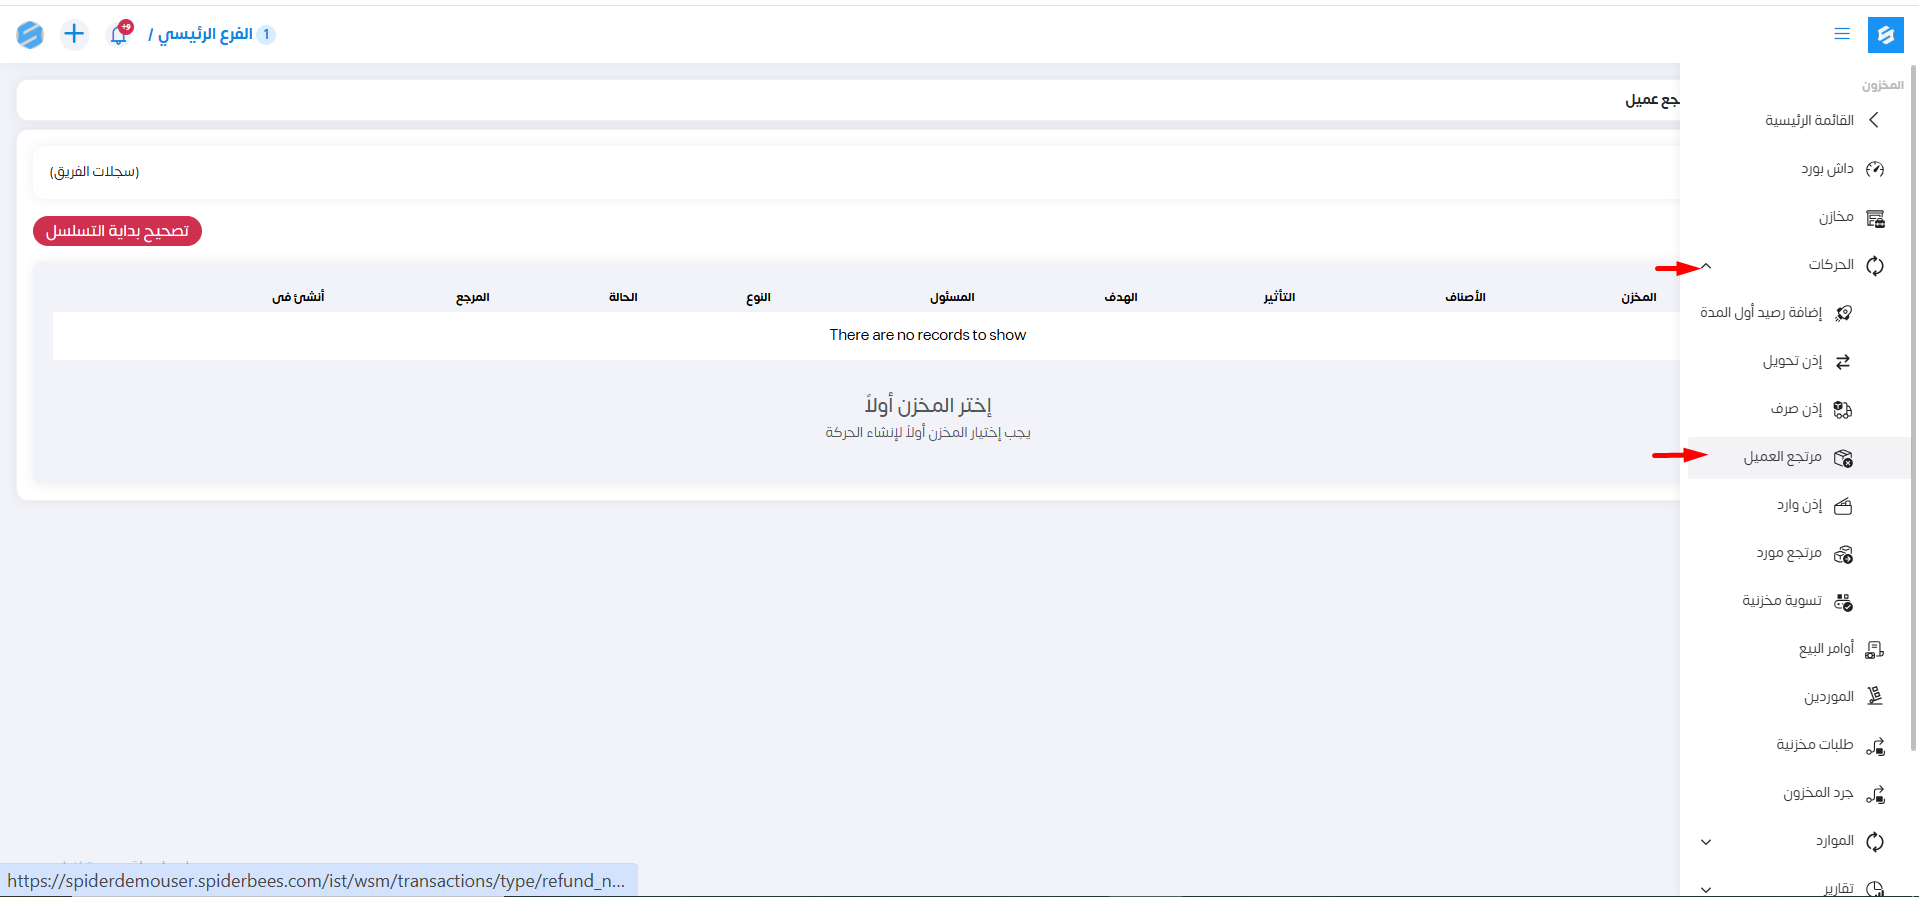This screenshot has width=1919, height=897.
Task: Click the notification bell icon
Action: click(x=119, y=34)
